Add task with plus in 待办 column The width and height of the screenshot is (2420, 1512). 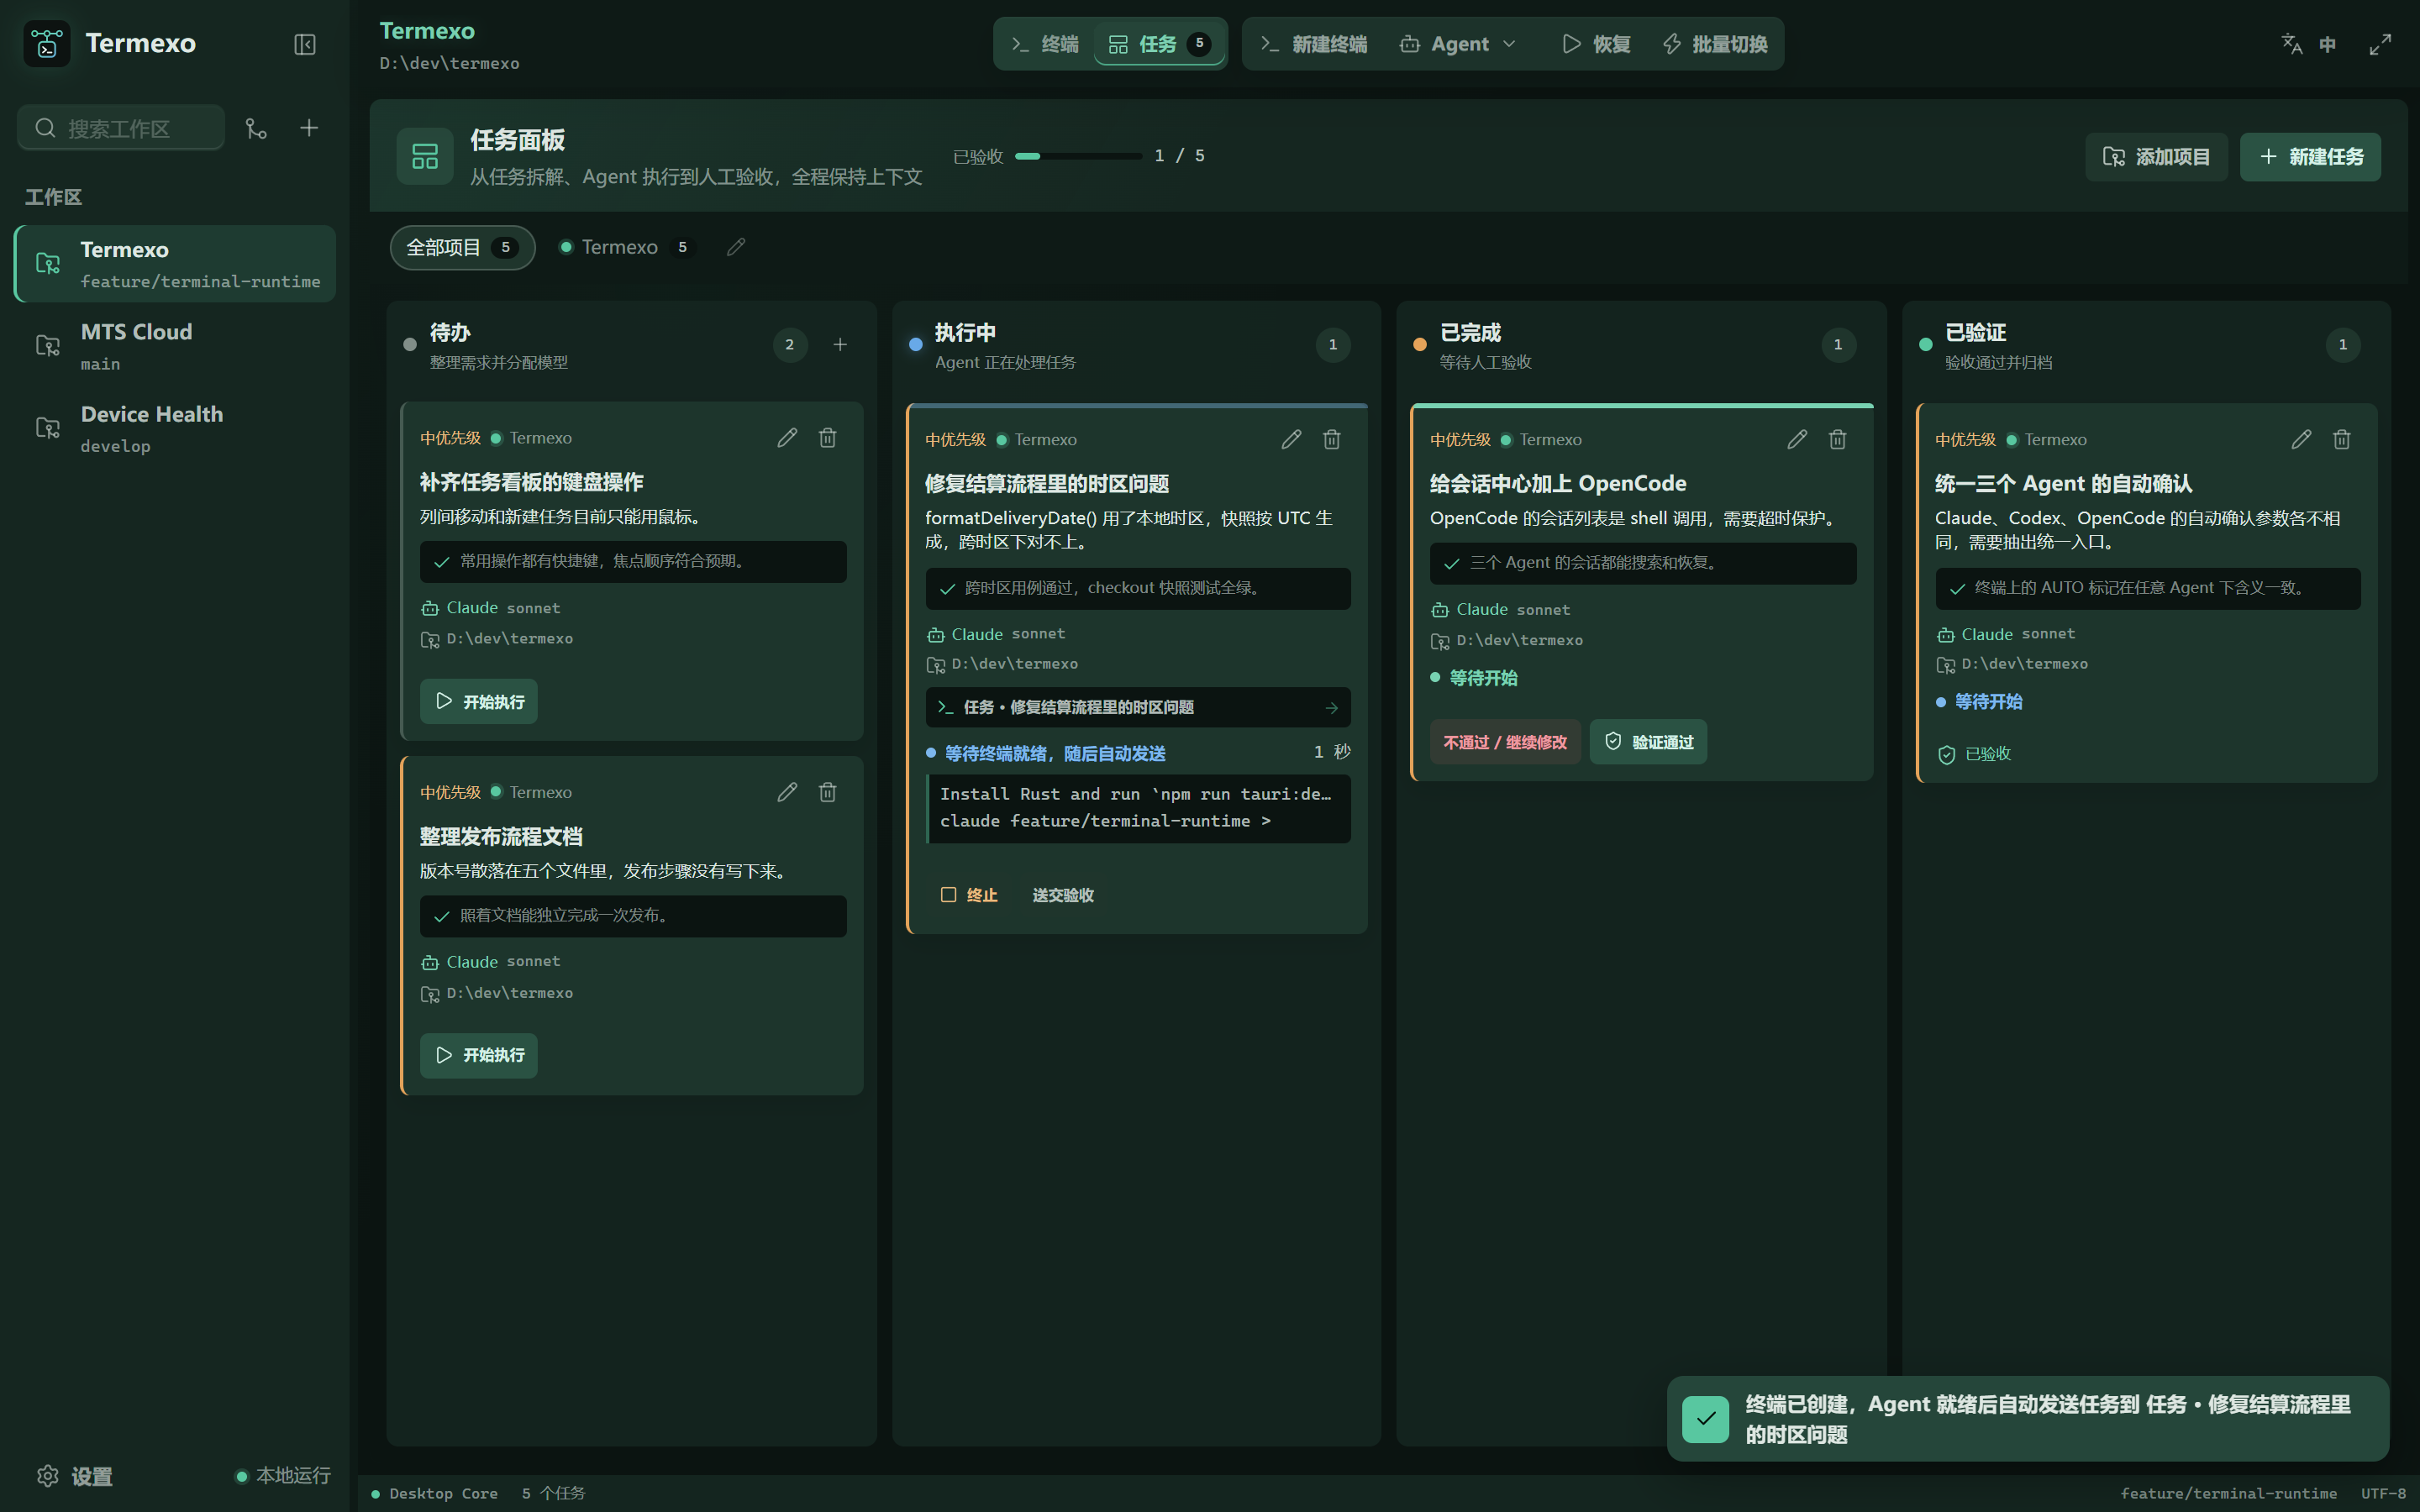tap(840, 345)
